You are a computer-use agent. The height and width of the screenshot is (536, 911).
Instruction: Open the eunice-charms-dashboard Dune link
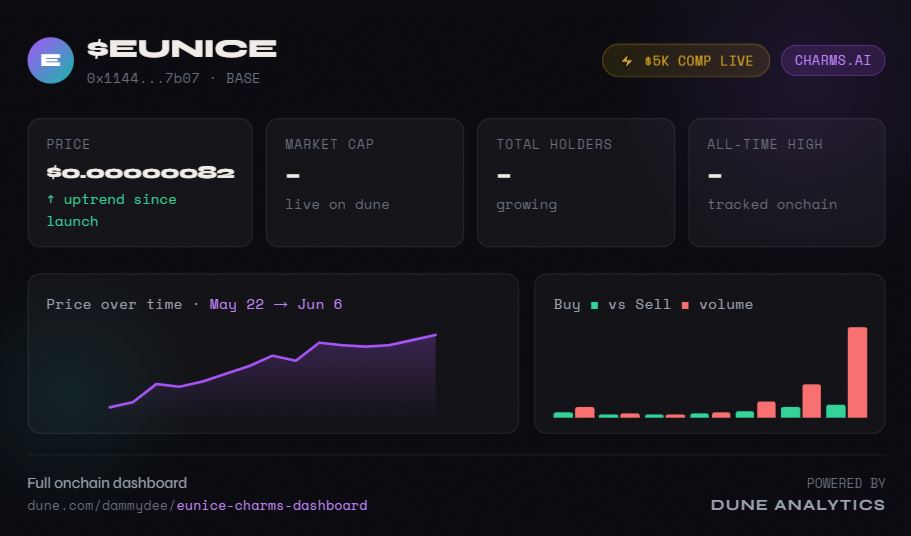pos(272,506)
